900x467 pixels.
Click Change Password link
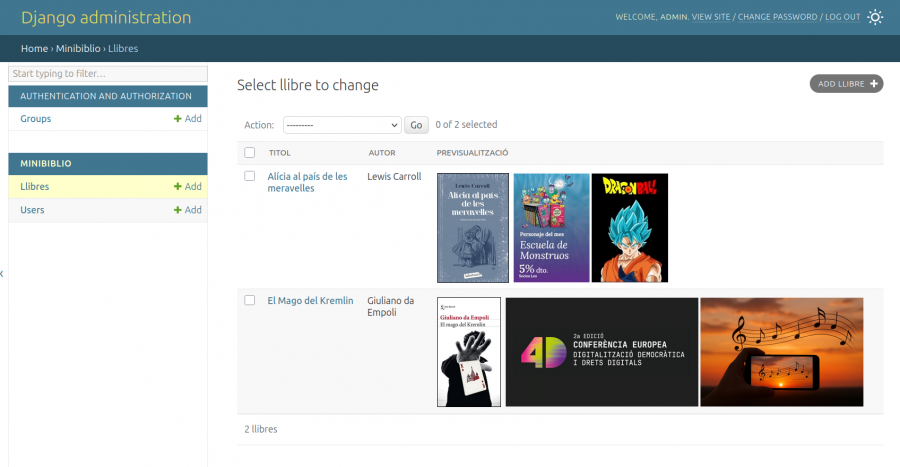point(777,17)
